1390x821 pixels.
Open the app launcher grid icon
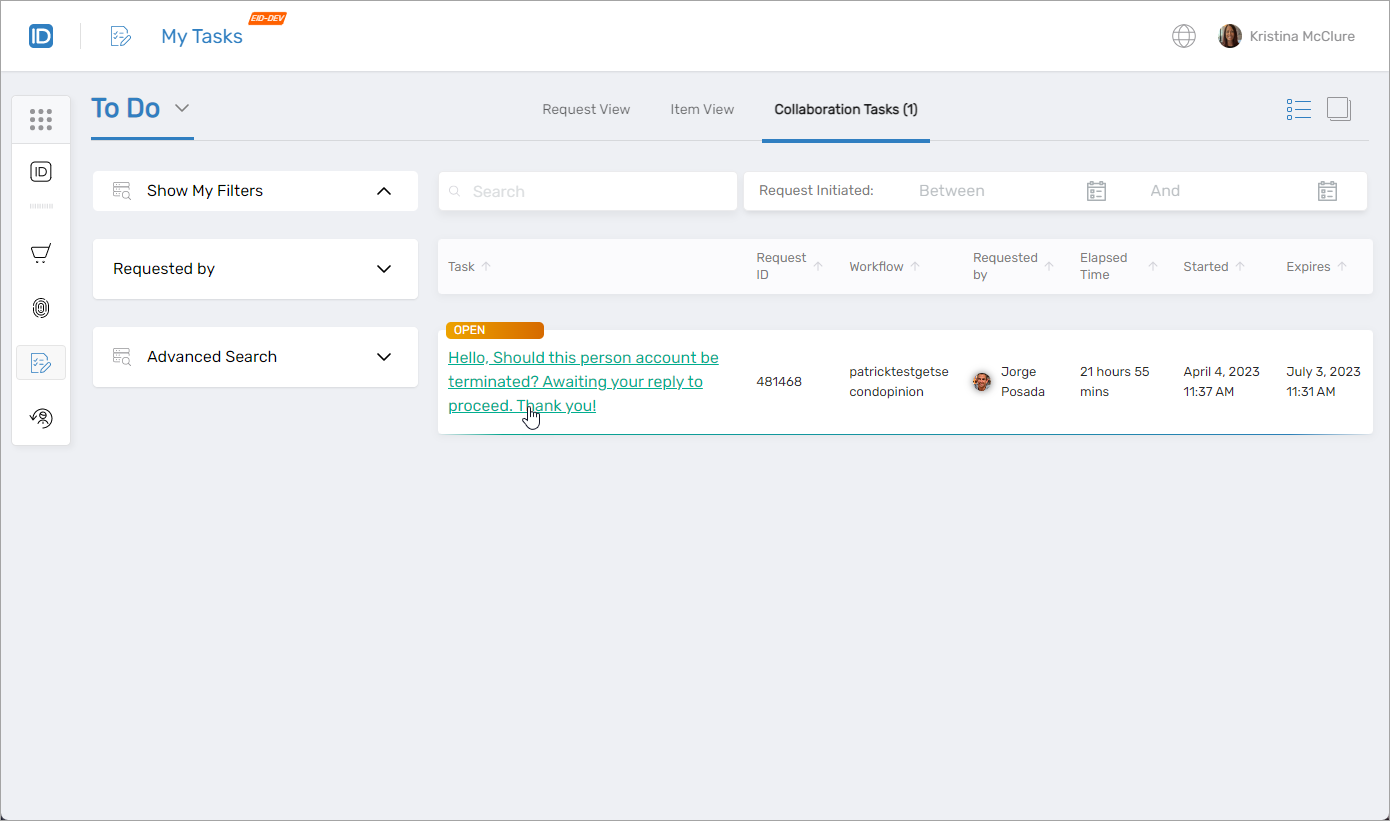coord(40,119)
